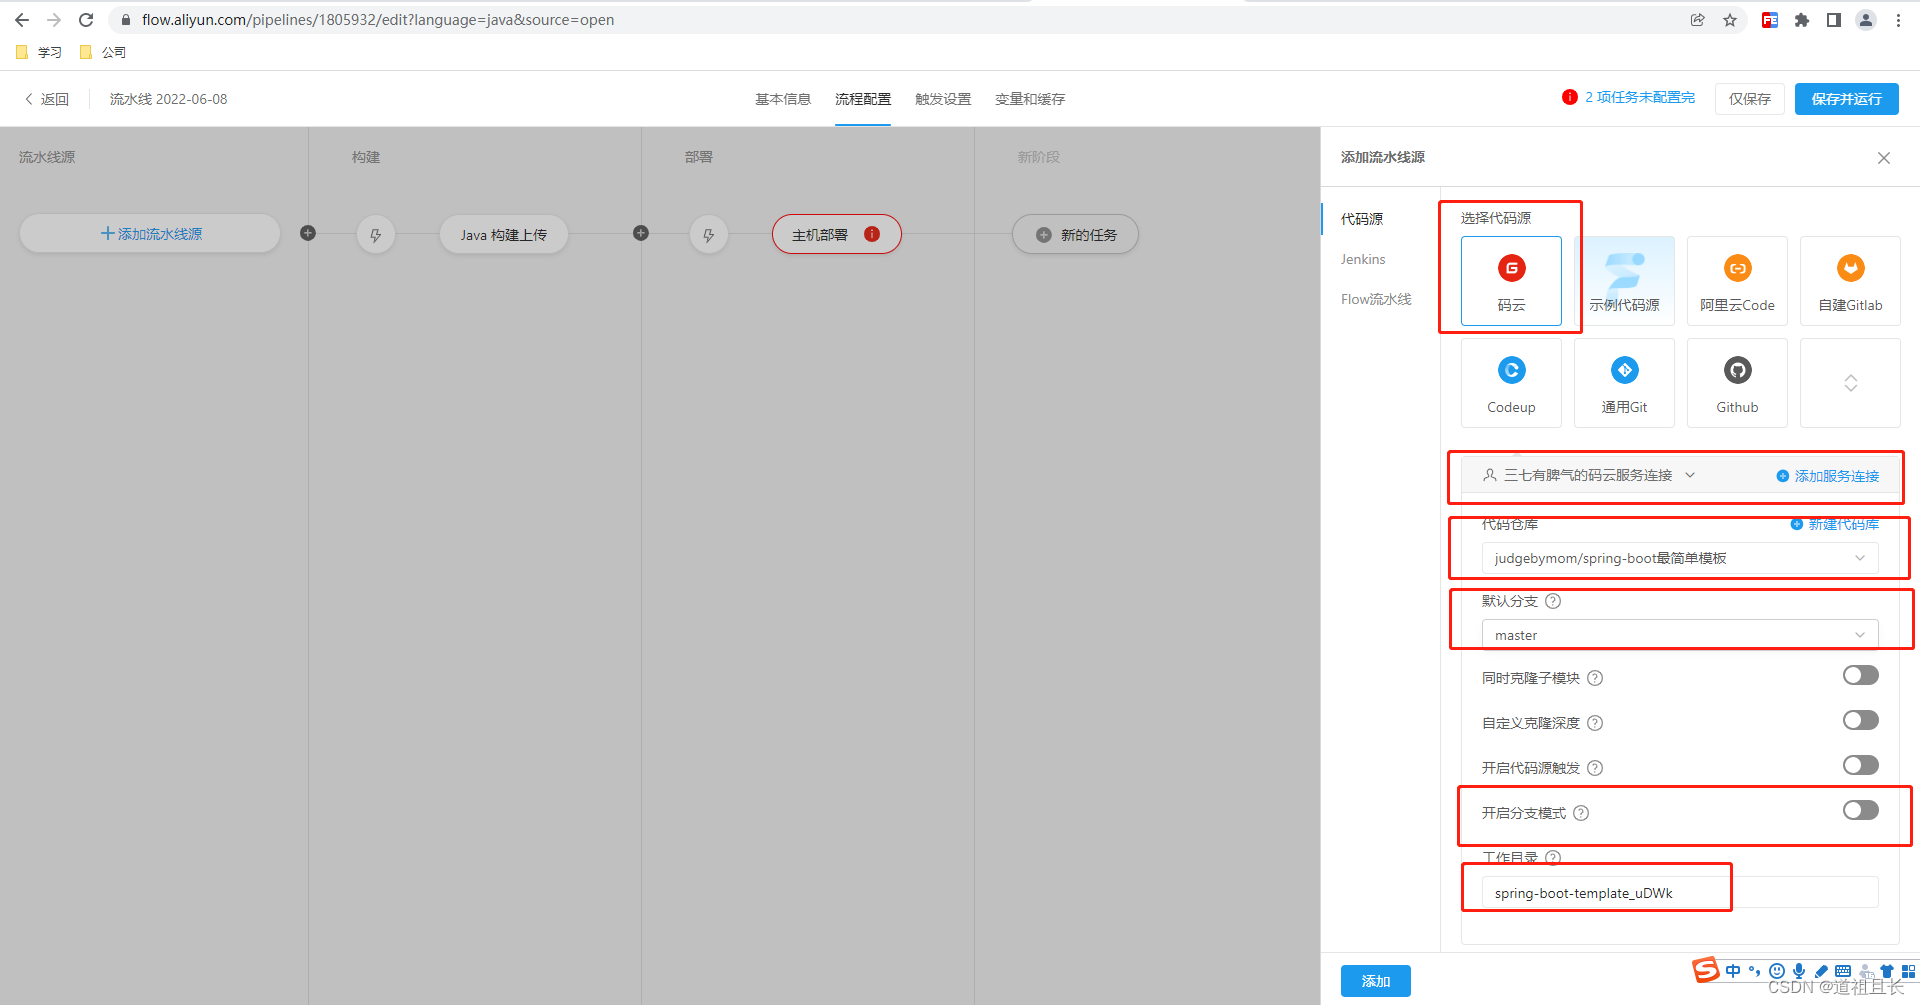Switch to the 流程配置 tab
The height and width of the screenshot is (1005, 1920).
(x=863, y=99)
